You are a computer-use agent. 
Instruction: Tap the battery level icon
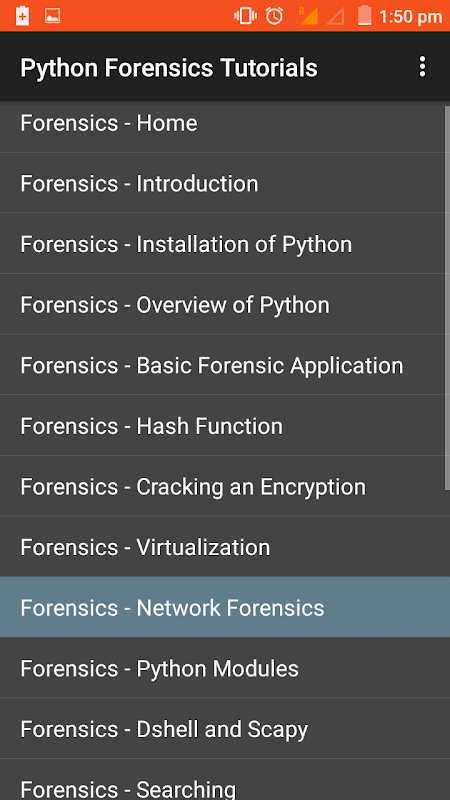(364, 15)
